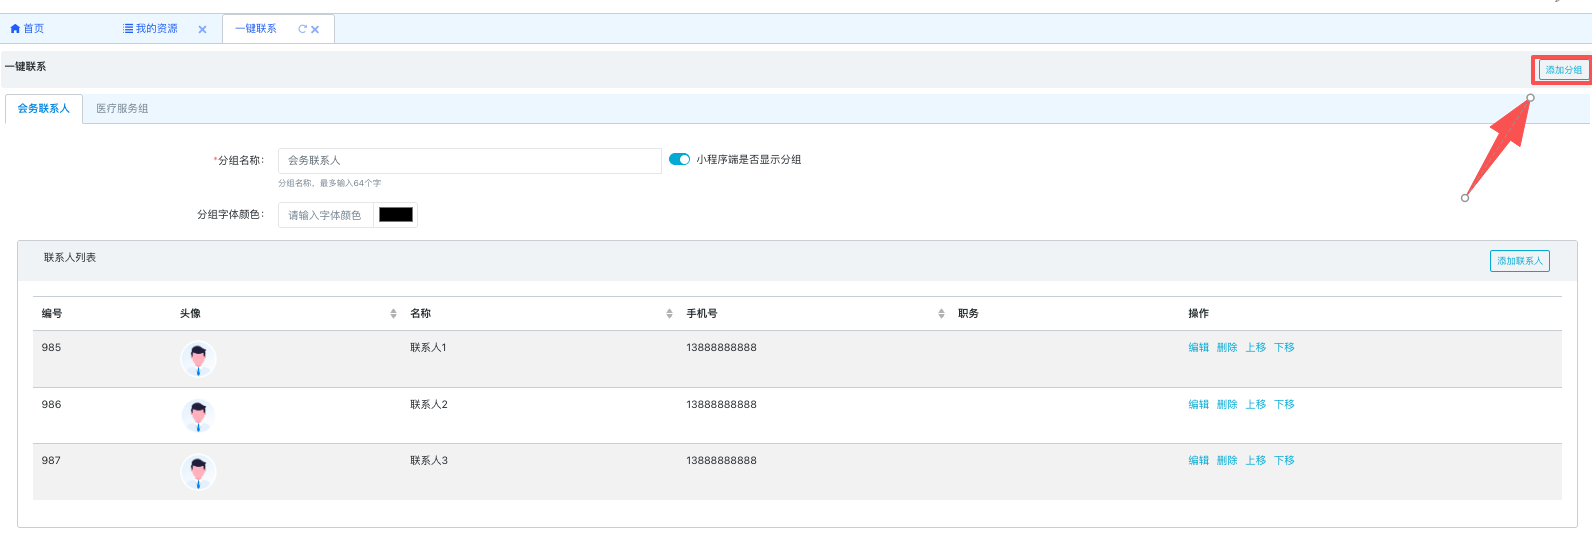The width and height of the screenshot is (1592, 553).
Task: Switch to the 医疗服务组 tab
Action: click(x=122, y=109)
